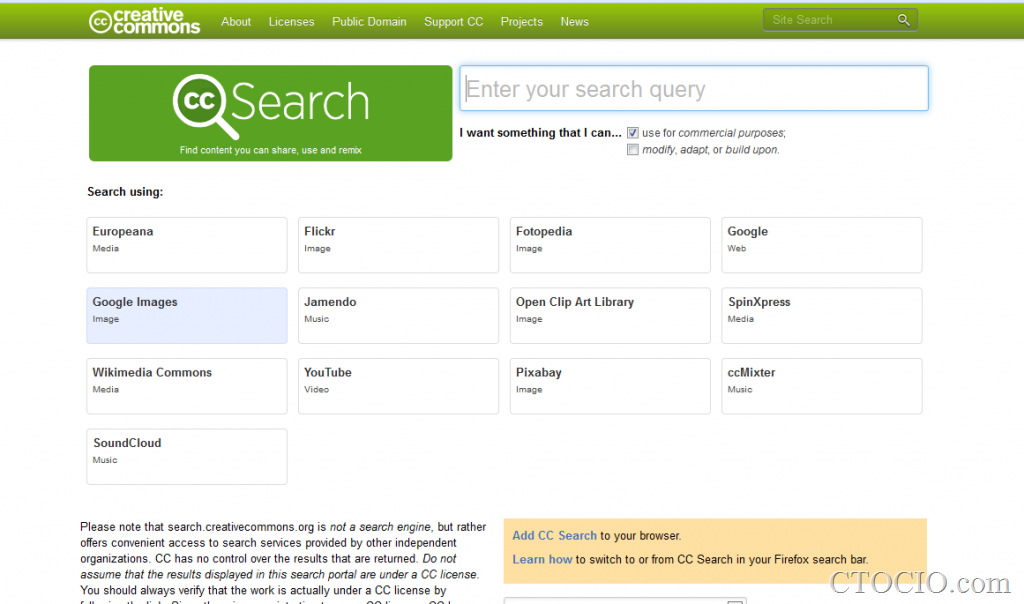Image resolution: width=1024 pixels, height=604 pixels.
Task: Open the Licenses menu
Action: [291, 22]
